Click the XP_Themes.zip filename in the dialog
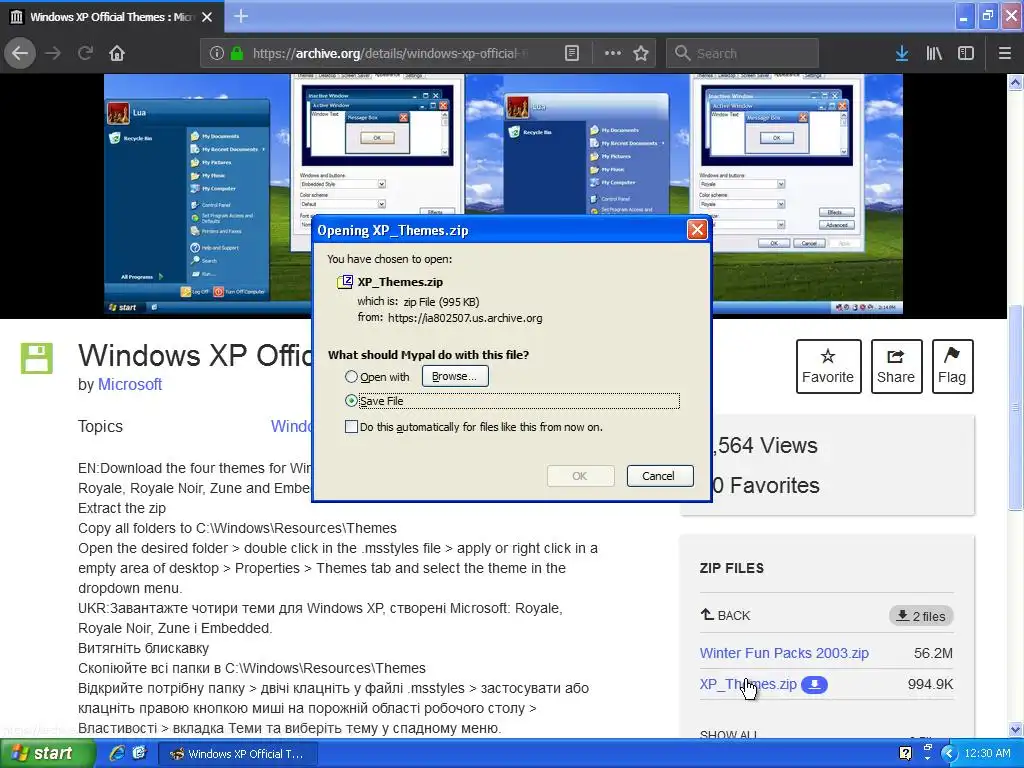 (x=400, y=282)
